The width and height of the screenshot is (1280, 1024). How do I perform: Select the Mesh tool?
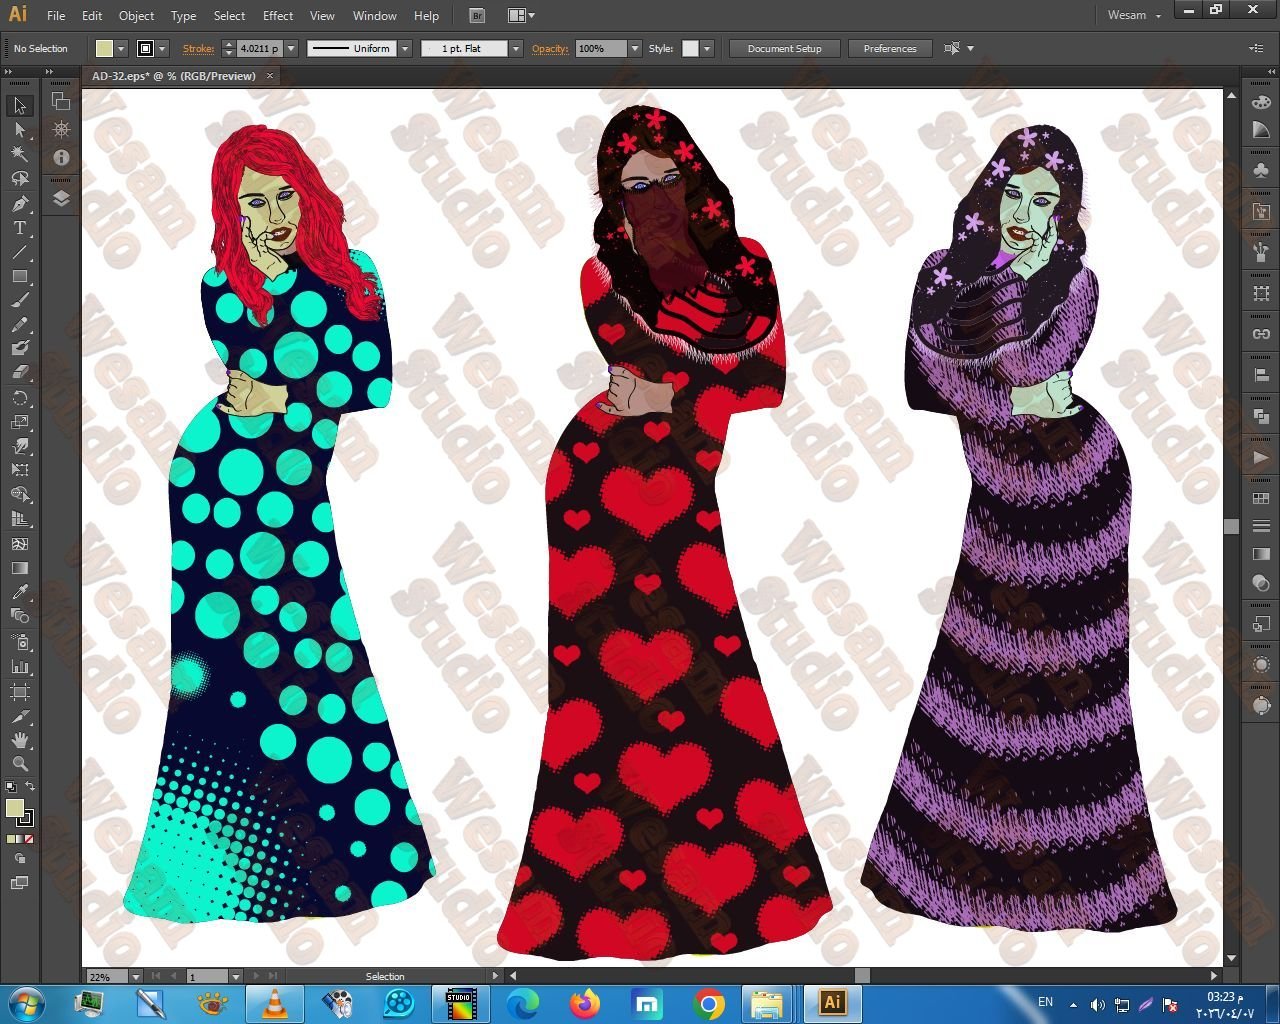click(20, 544)
